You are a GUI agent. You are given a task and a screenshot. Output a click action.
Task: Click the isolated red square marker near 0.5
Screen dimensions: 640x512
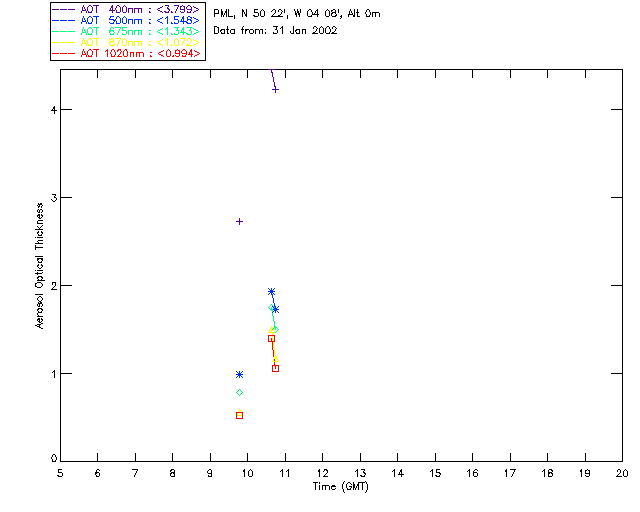click(240, 416)
